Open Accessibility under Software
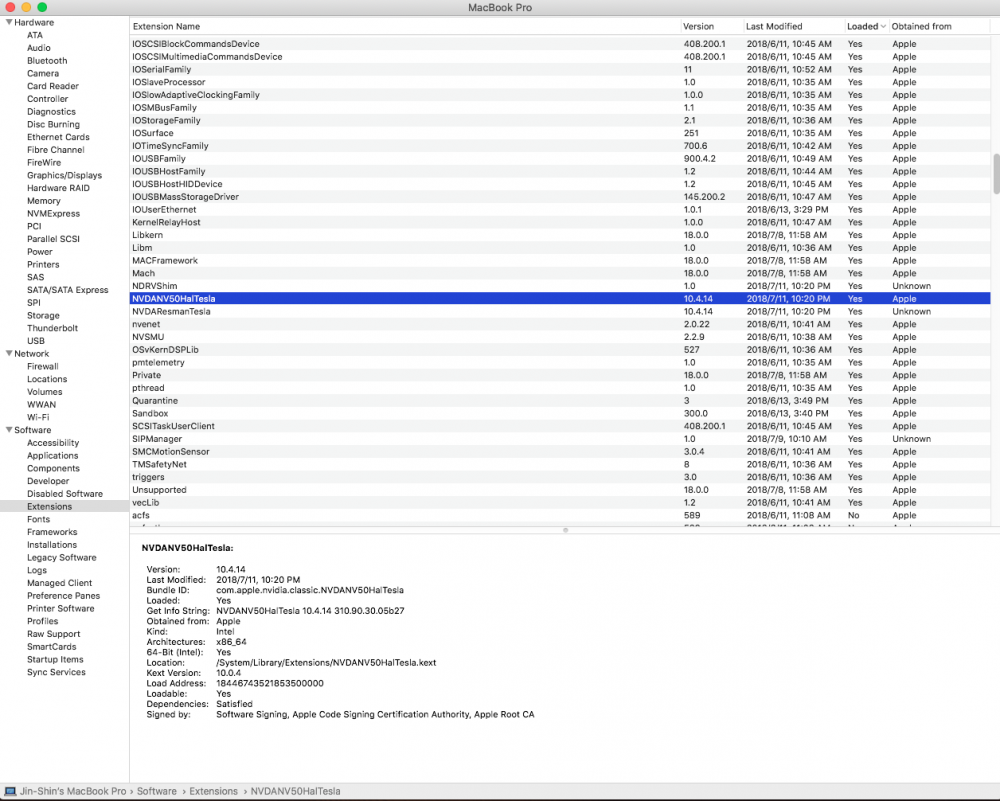This screenshot has height=801, width=1000. [x=53, y=443]
